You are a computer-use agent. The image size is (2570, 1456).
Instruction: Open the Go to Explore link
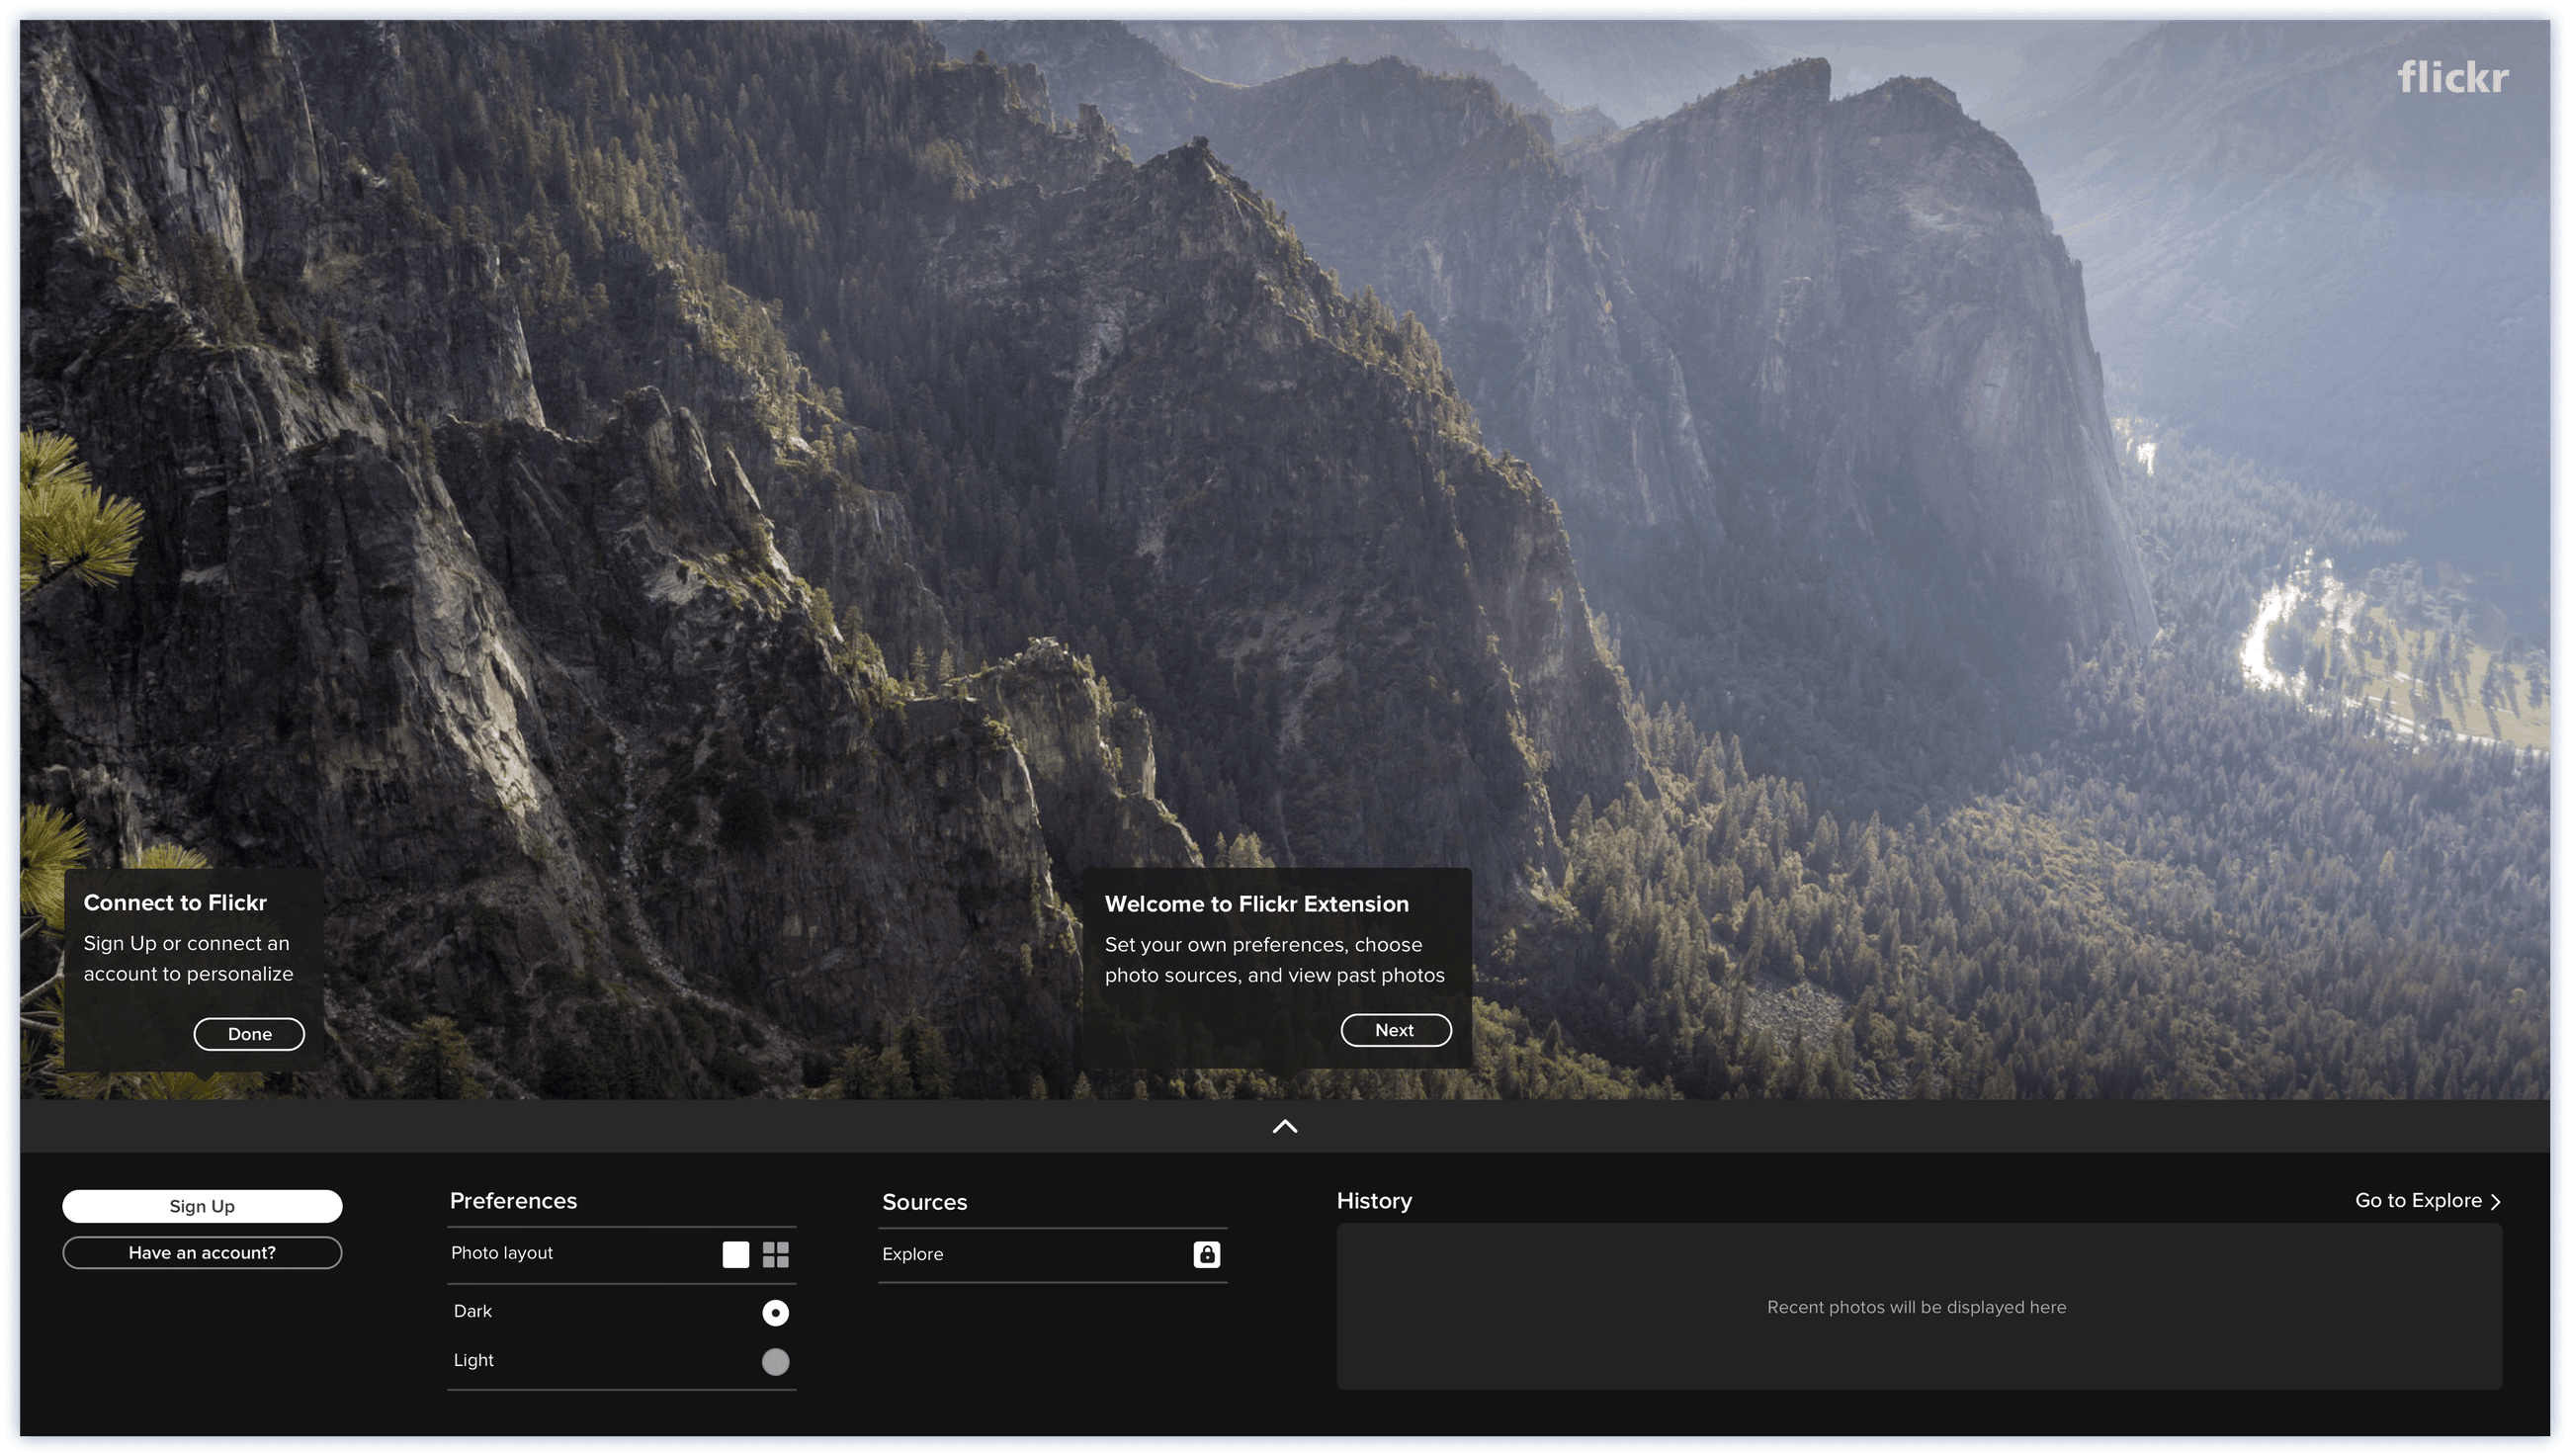click(2427, 1201)
